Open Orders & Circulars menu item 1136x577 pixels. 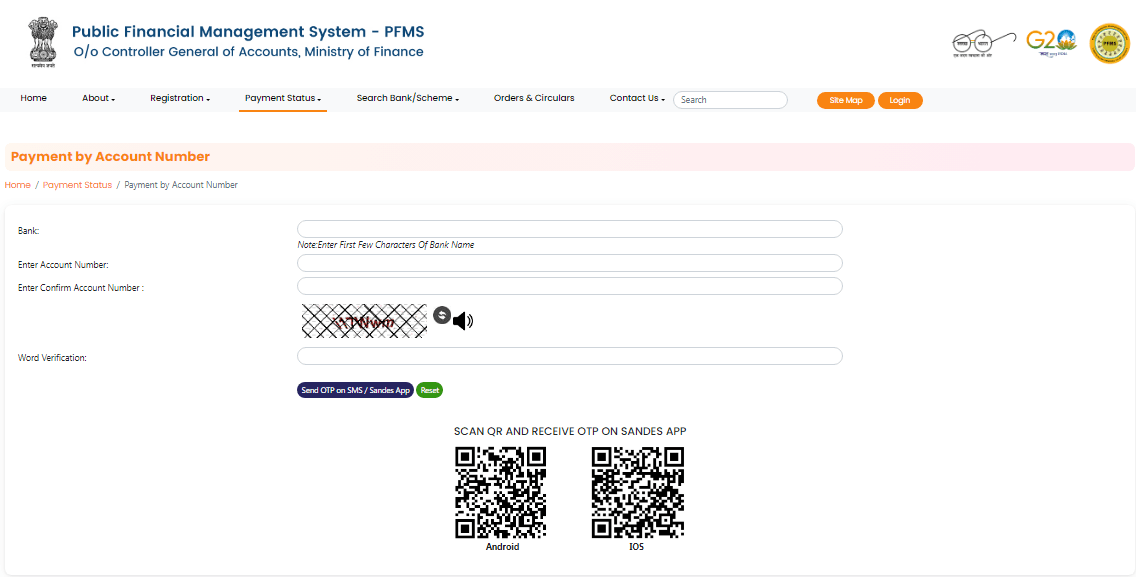coord(534,98)
